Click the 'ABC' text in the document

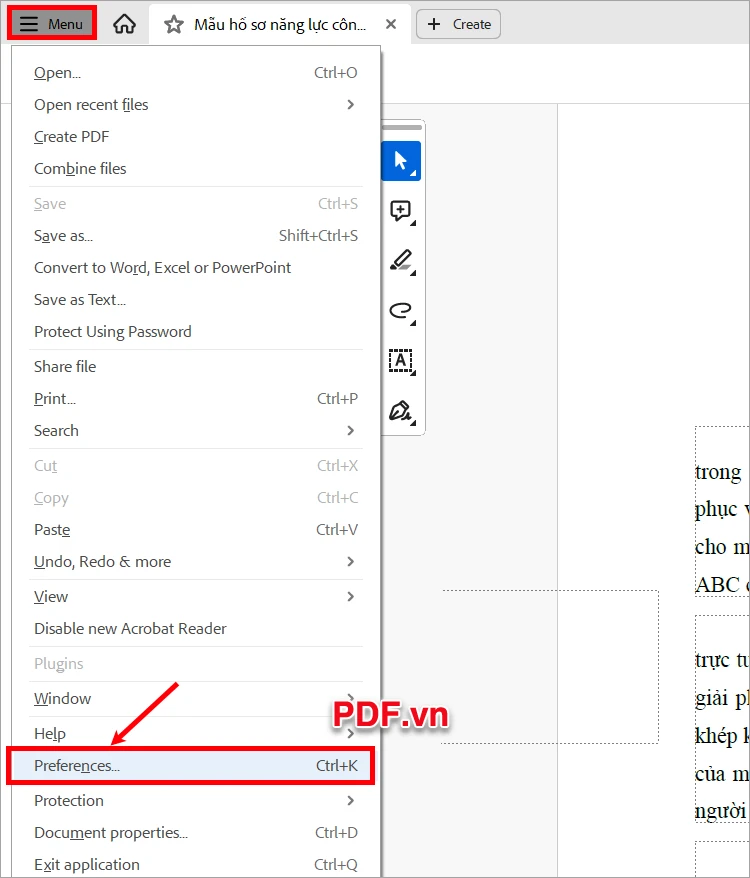[718, 585]
